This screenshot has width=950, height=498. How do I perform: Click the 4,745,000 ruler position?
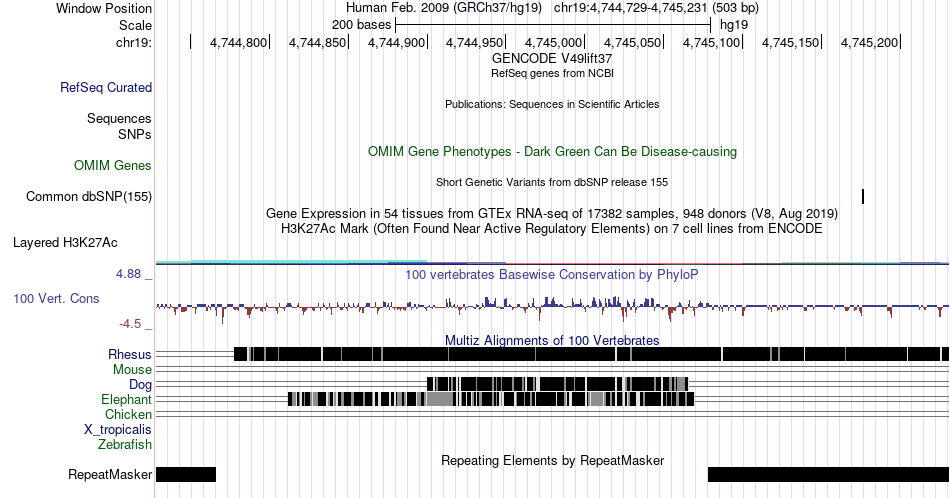pos(553,42)
